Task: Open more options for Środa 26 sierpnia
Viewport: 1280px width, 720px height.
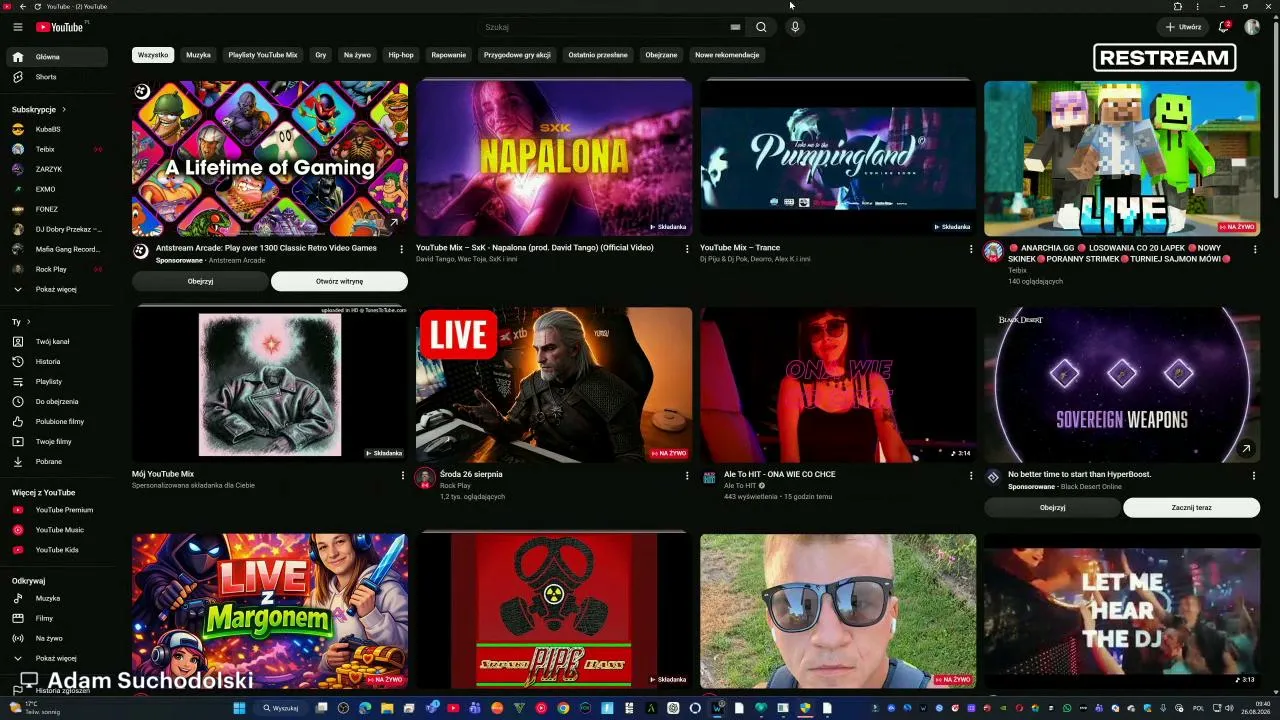Action: (686, 476)
